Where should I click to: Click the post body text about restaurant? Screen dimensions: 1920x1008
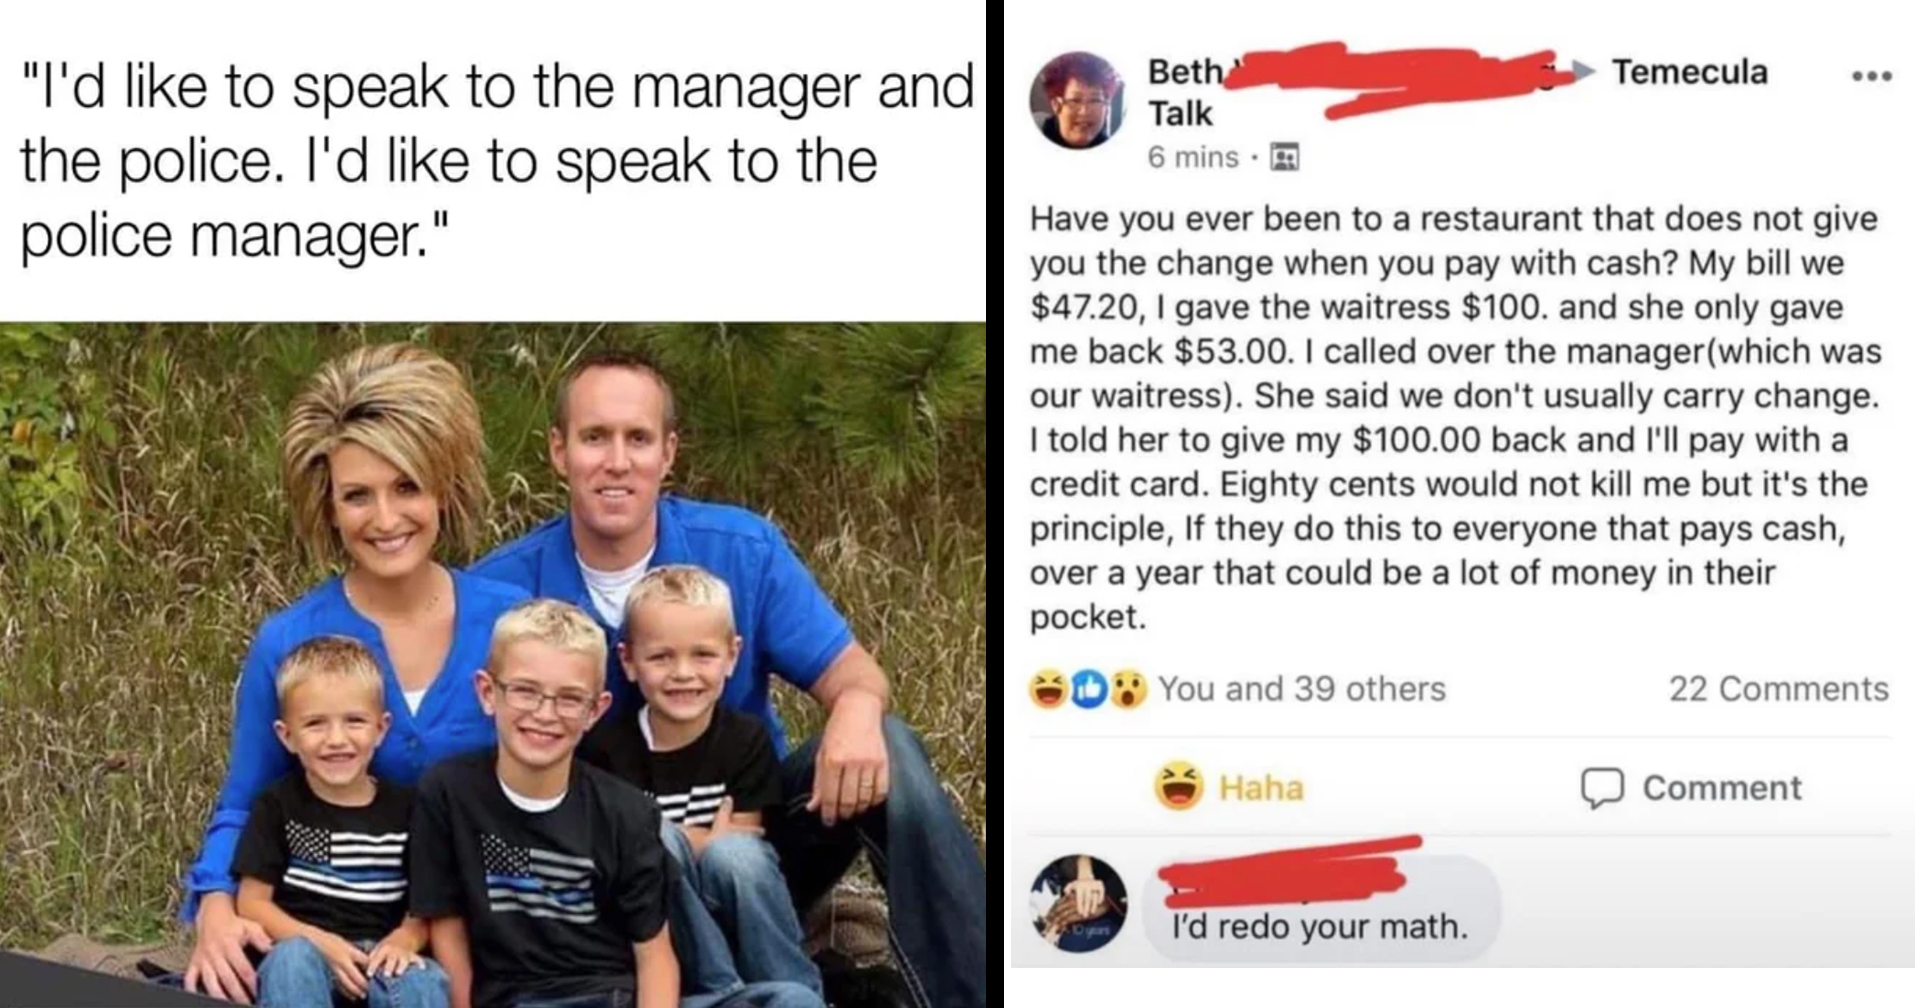click(1455, 418)
